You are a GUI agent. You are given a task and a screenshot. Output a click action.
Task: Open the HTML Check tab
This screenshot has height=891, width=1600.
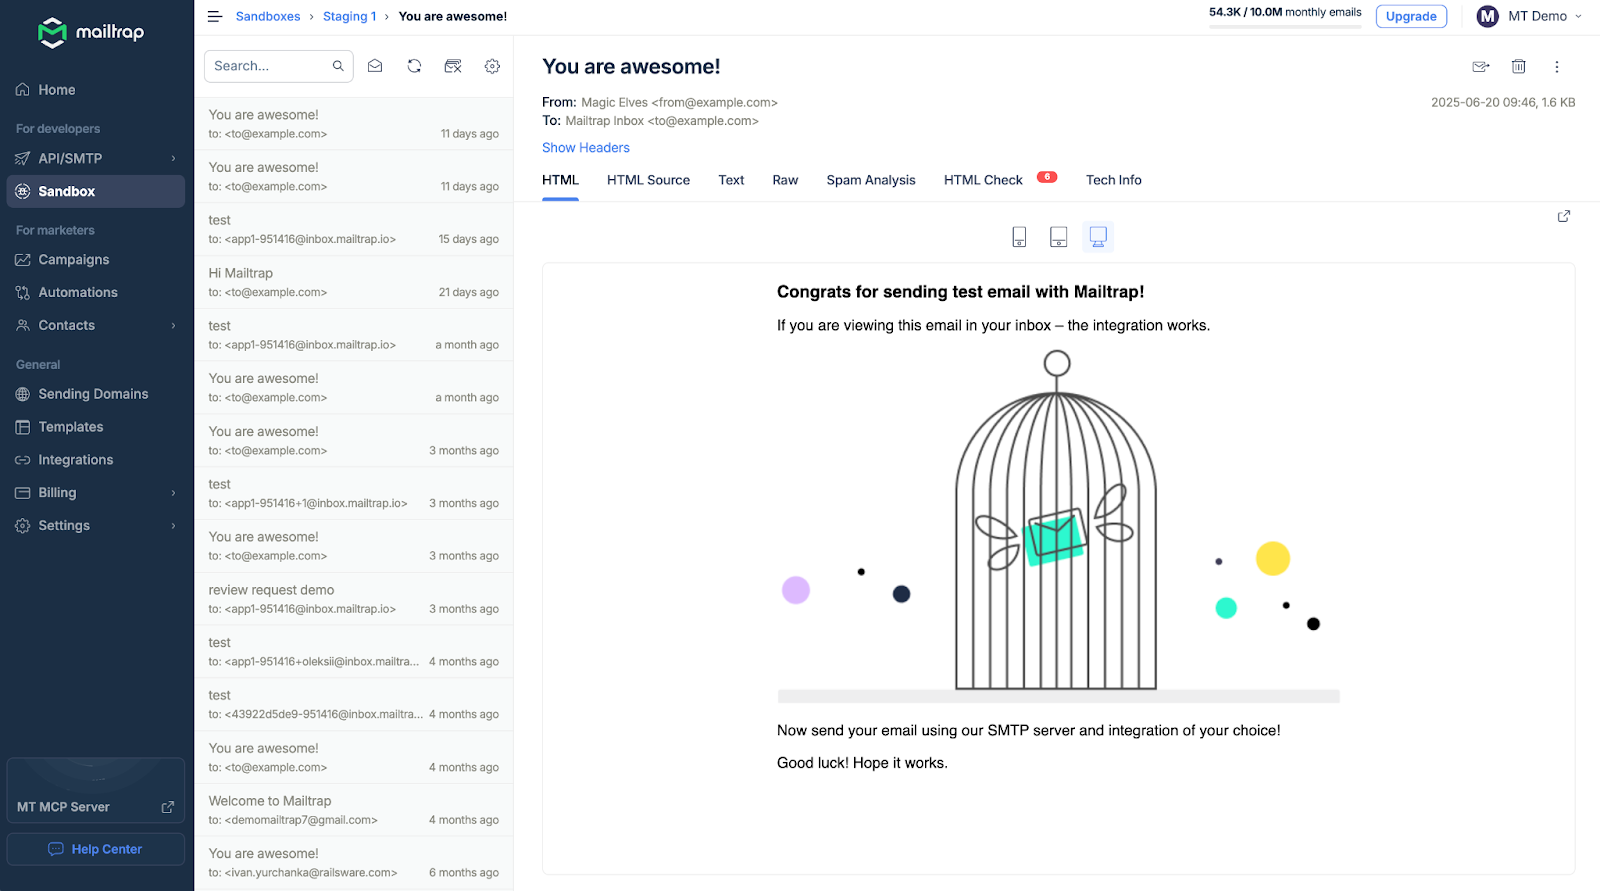click(x=983, y=180)
